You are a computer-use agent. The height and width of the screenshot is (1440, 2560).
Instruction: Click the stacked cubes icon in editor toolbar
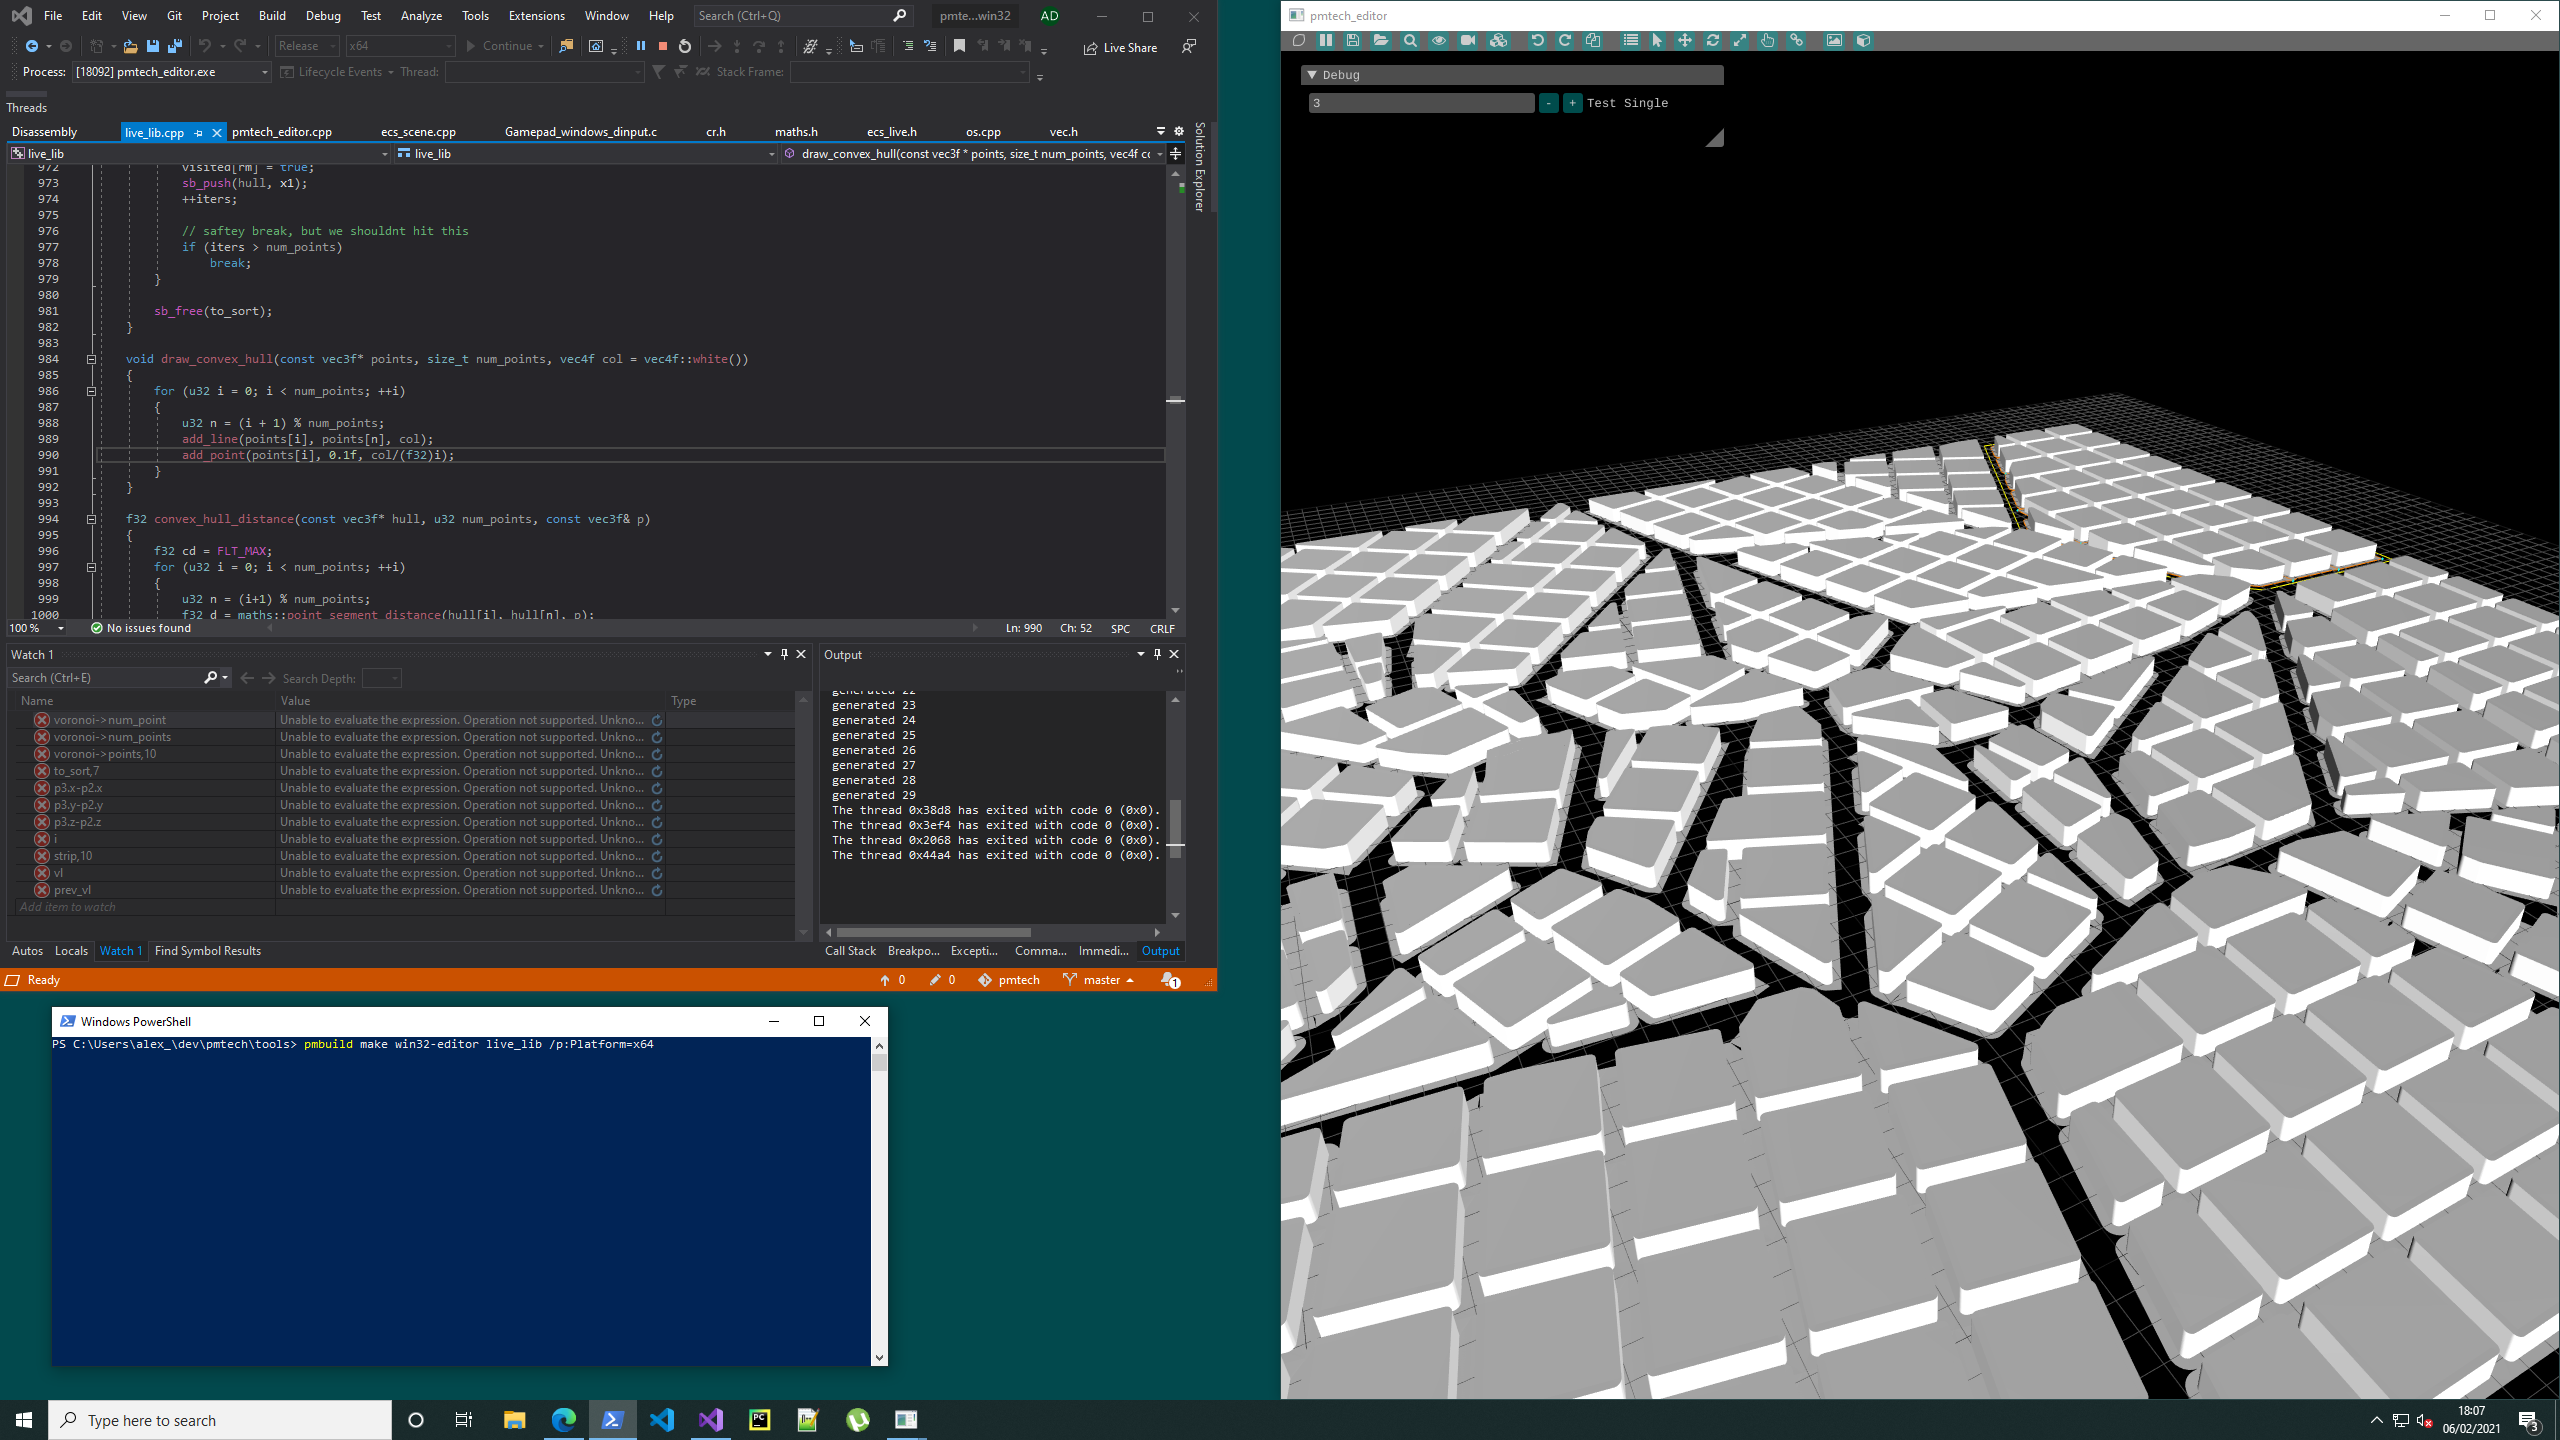1498,41
